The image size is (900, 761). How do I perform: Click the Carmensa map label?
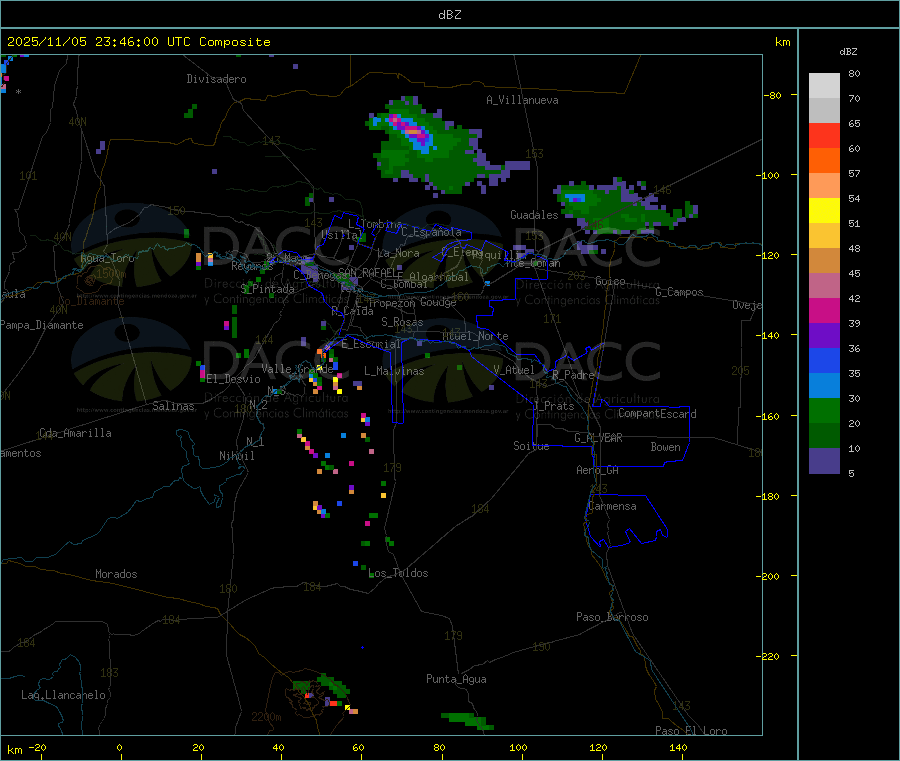(x=612, y=506)
